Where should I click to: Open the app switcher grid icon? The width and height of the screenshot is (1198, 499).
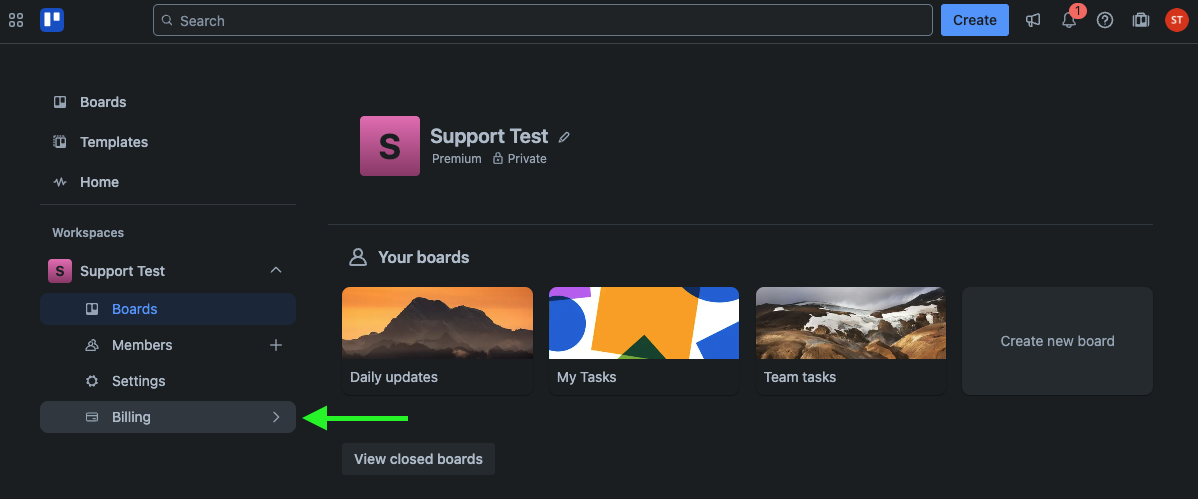click(x=16, y=21)
